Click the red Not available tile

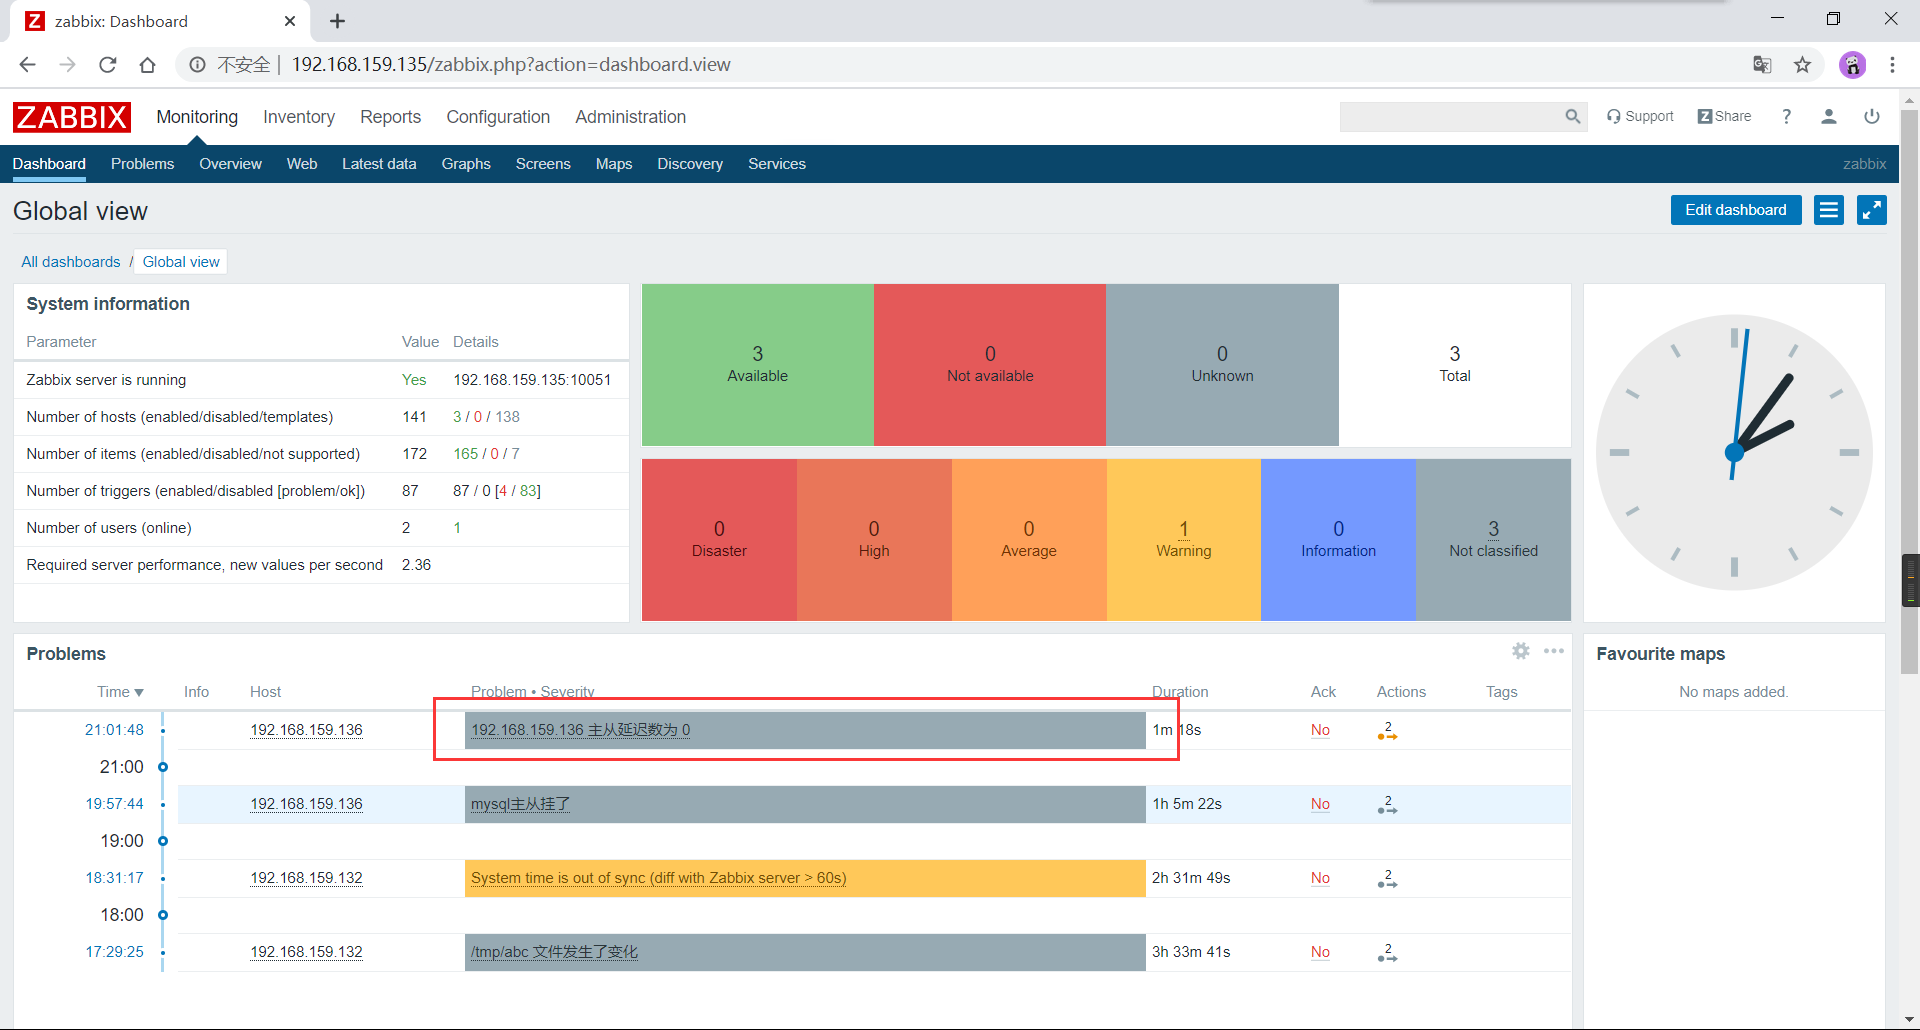point(990,365)
